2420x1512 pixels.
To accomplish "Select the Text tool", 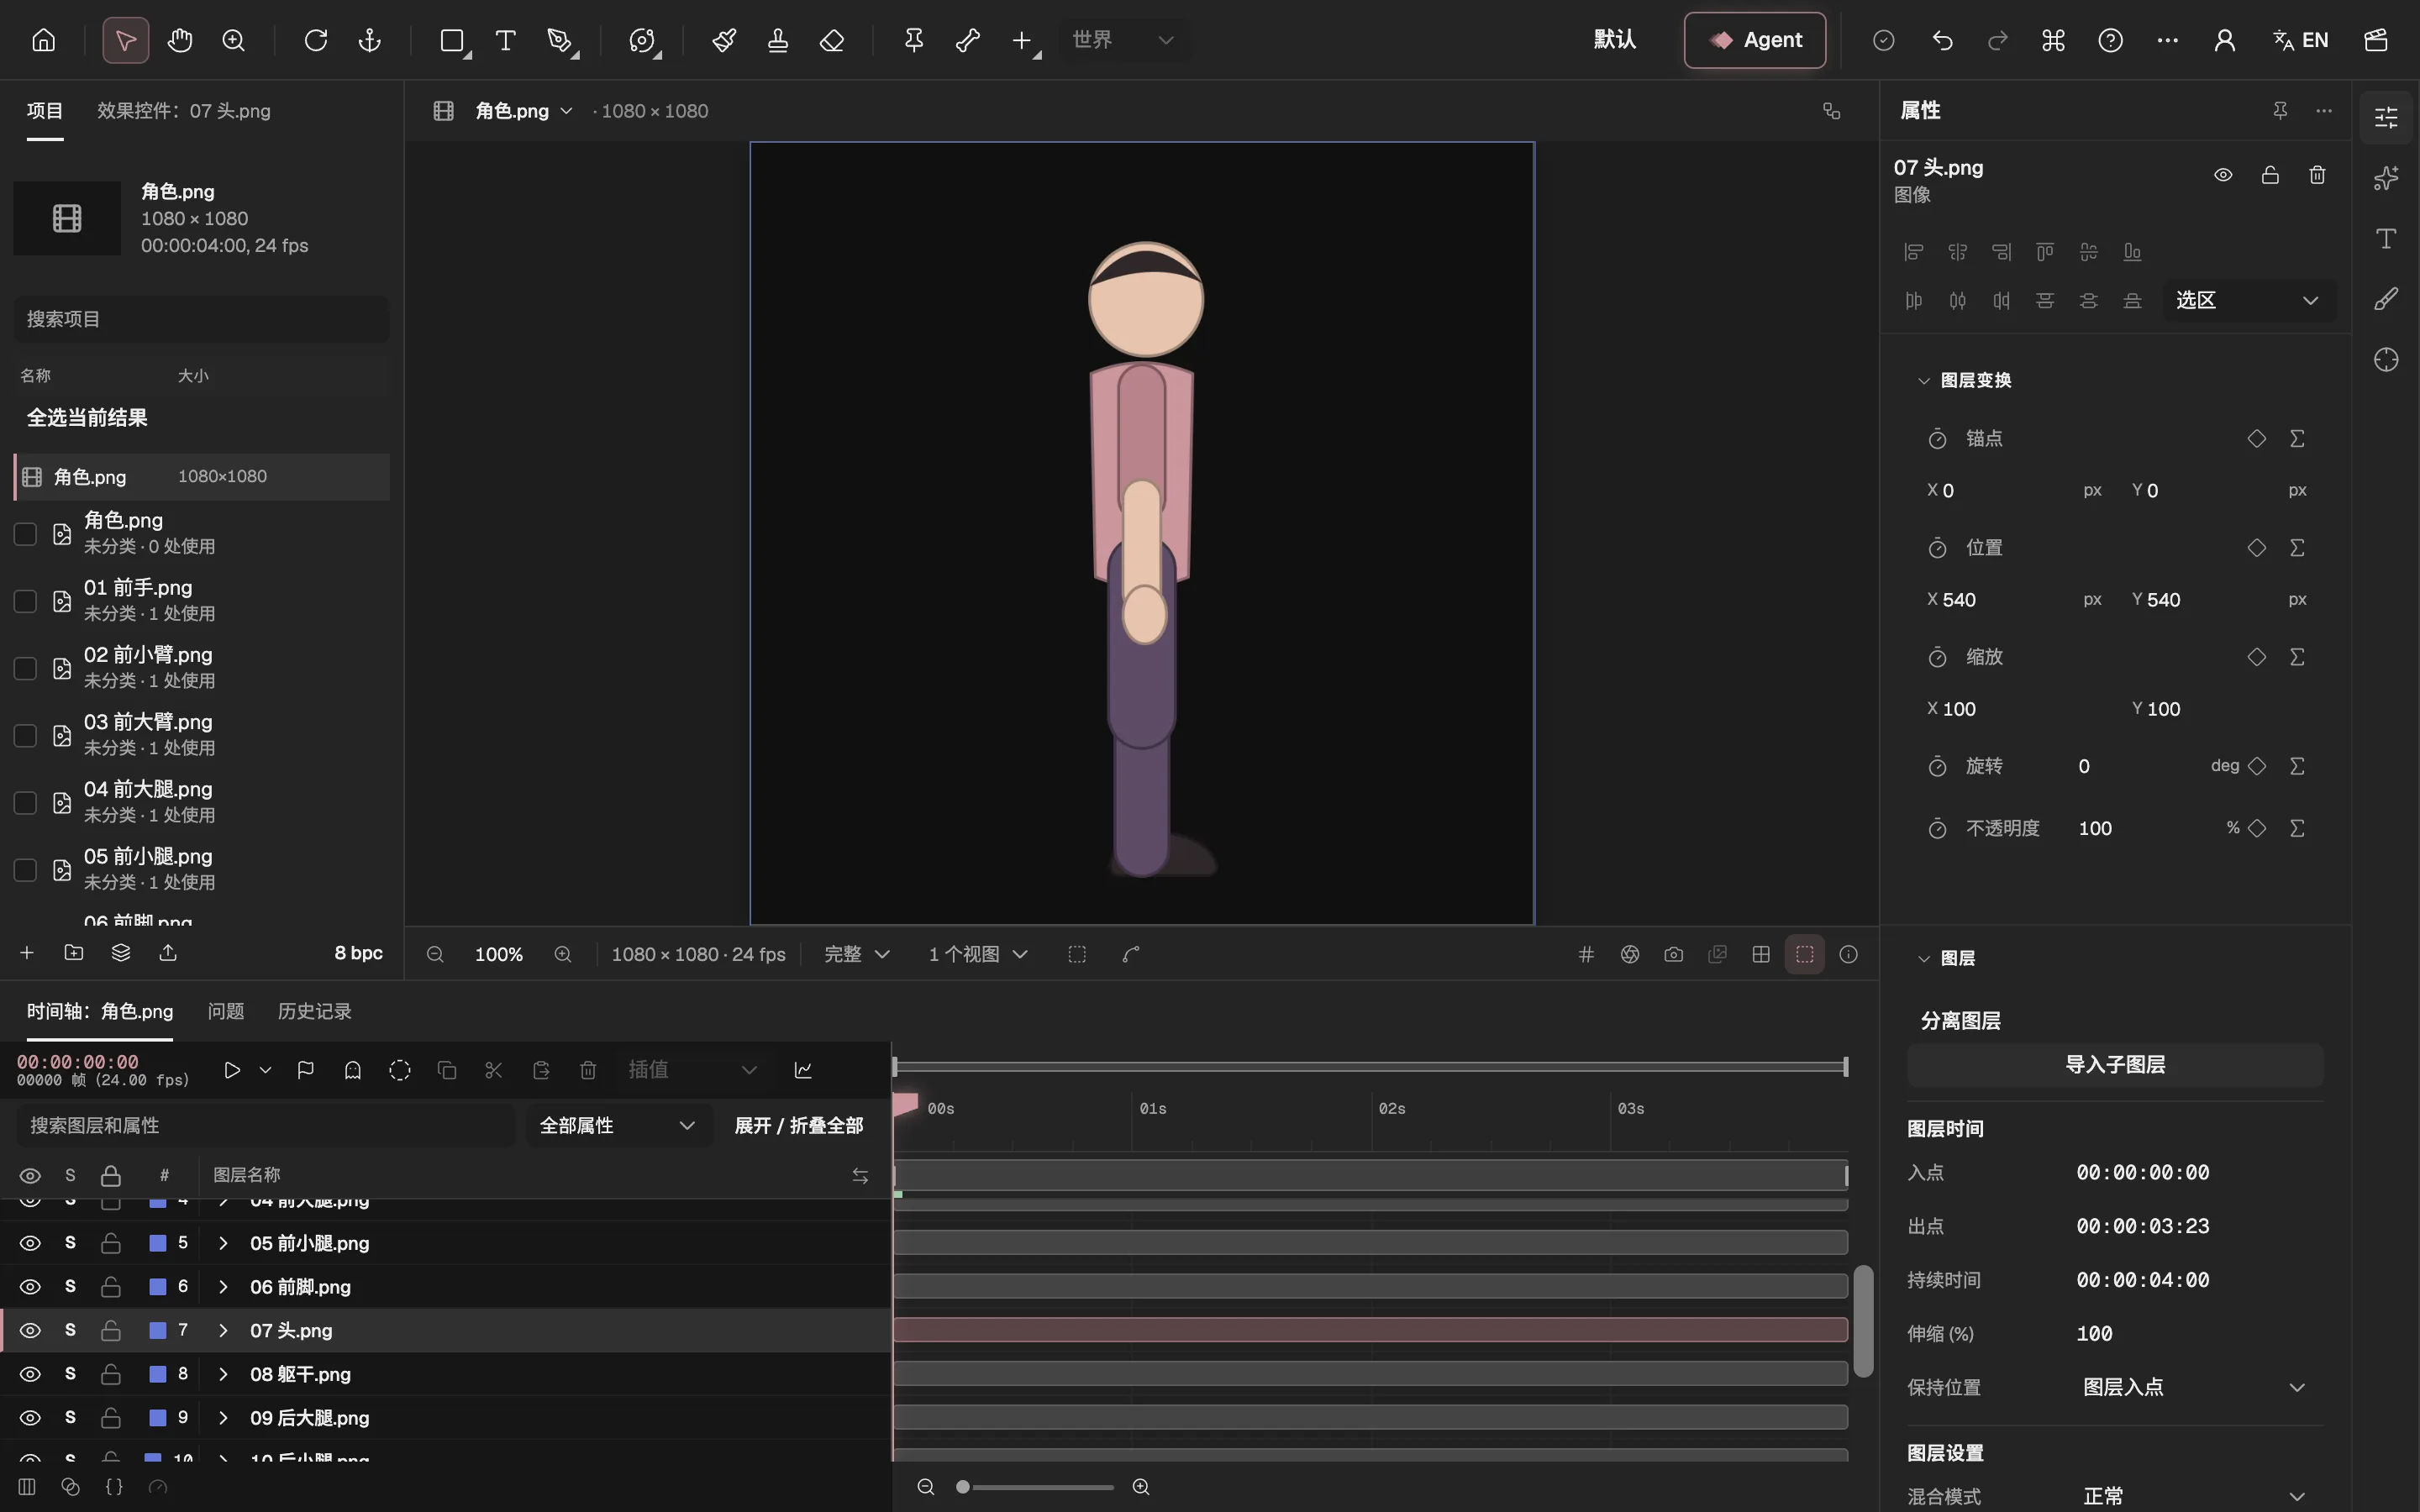I will (x=506, y=40).
